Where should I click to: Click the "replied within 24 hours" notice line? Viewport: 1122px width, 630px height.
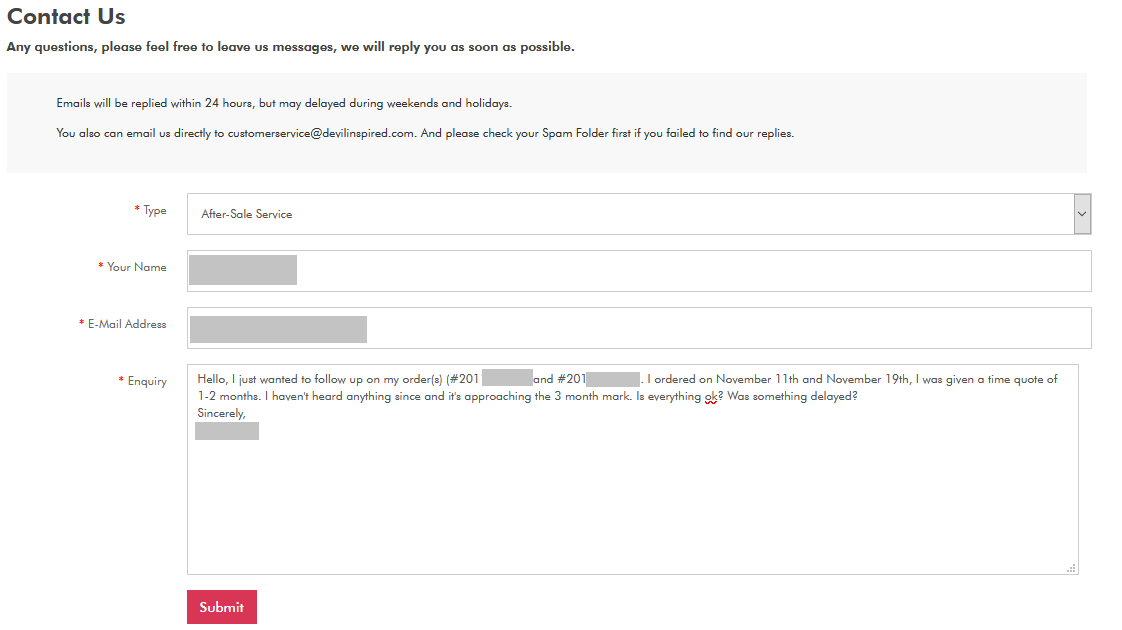[284, 103]
